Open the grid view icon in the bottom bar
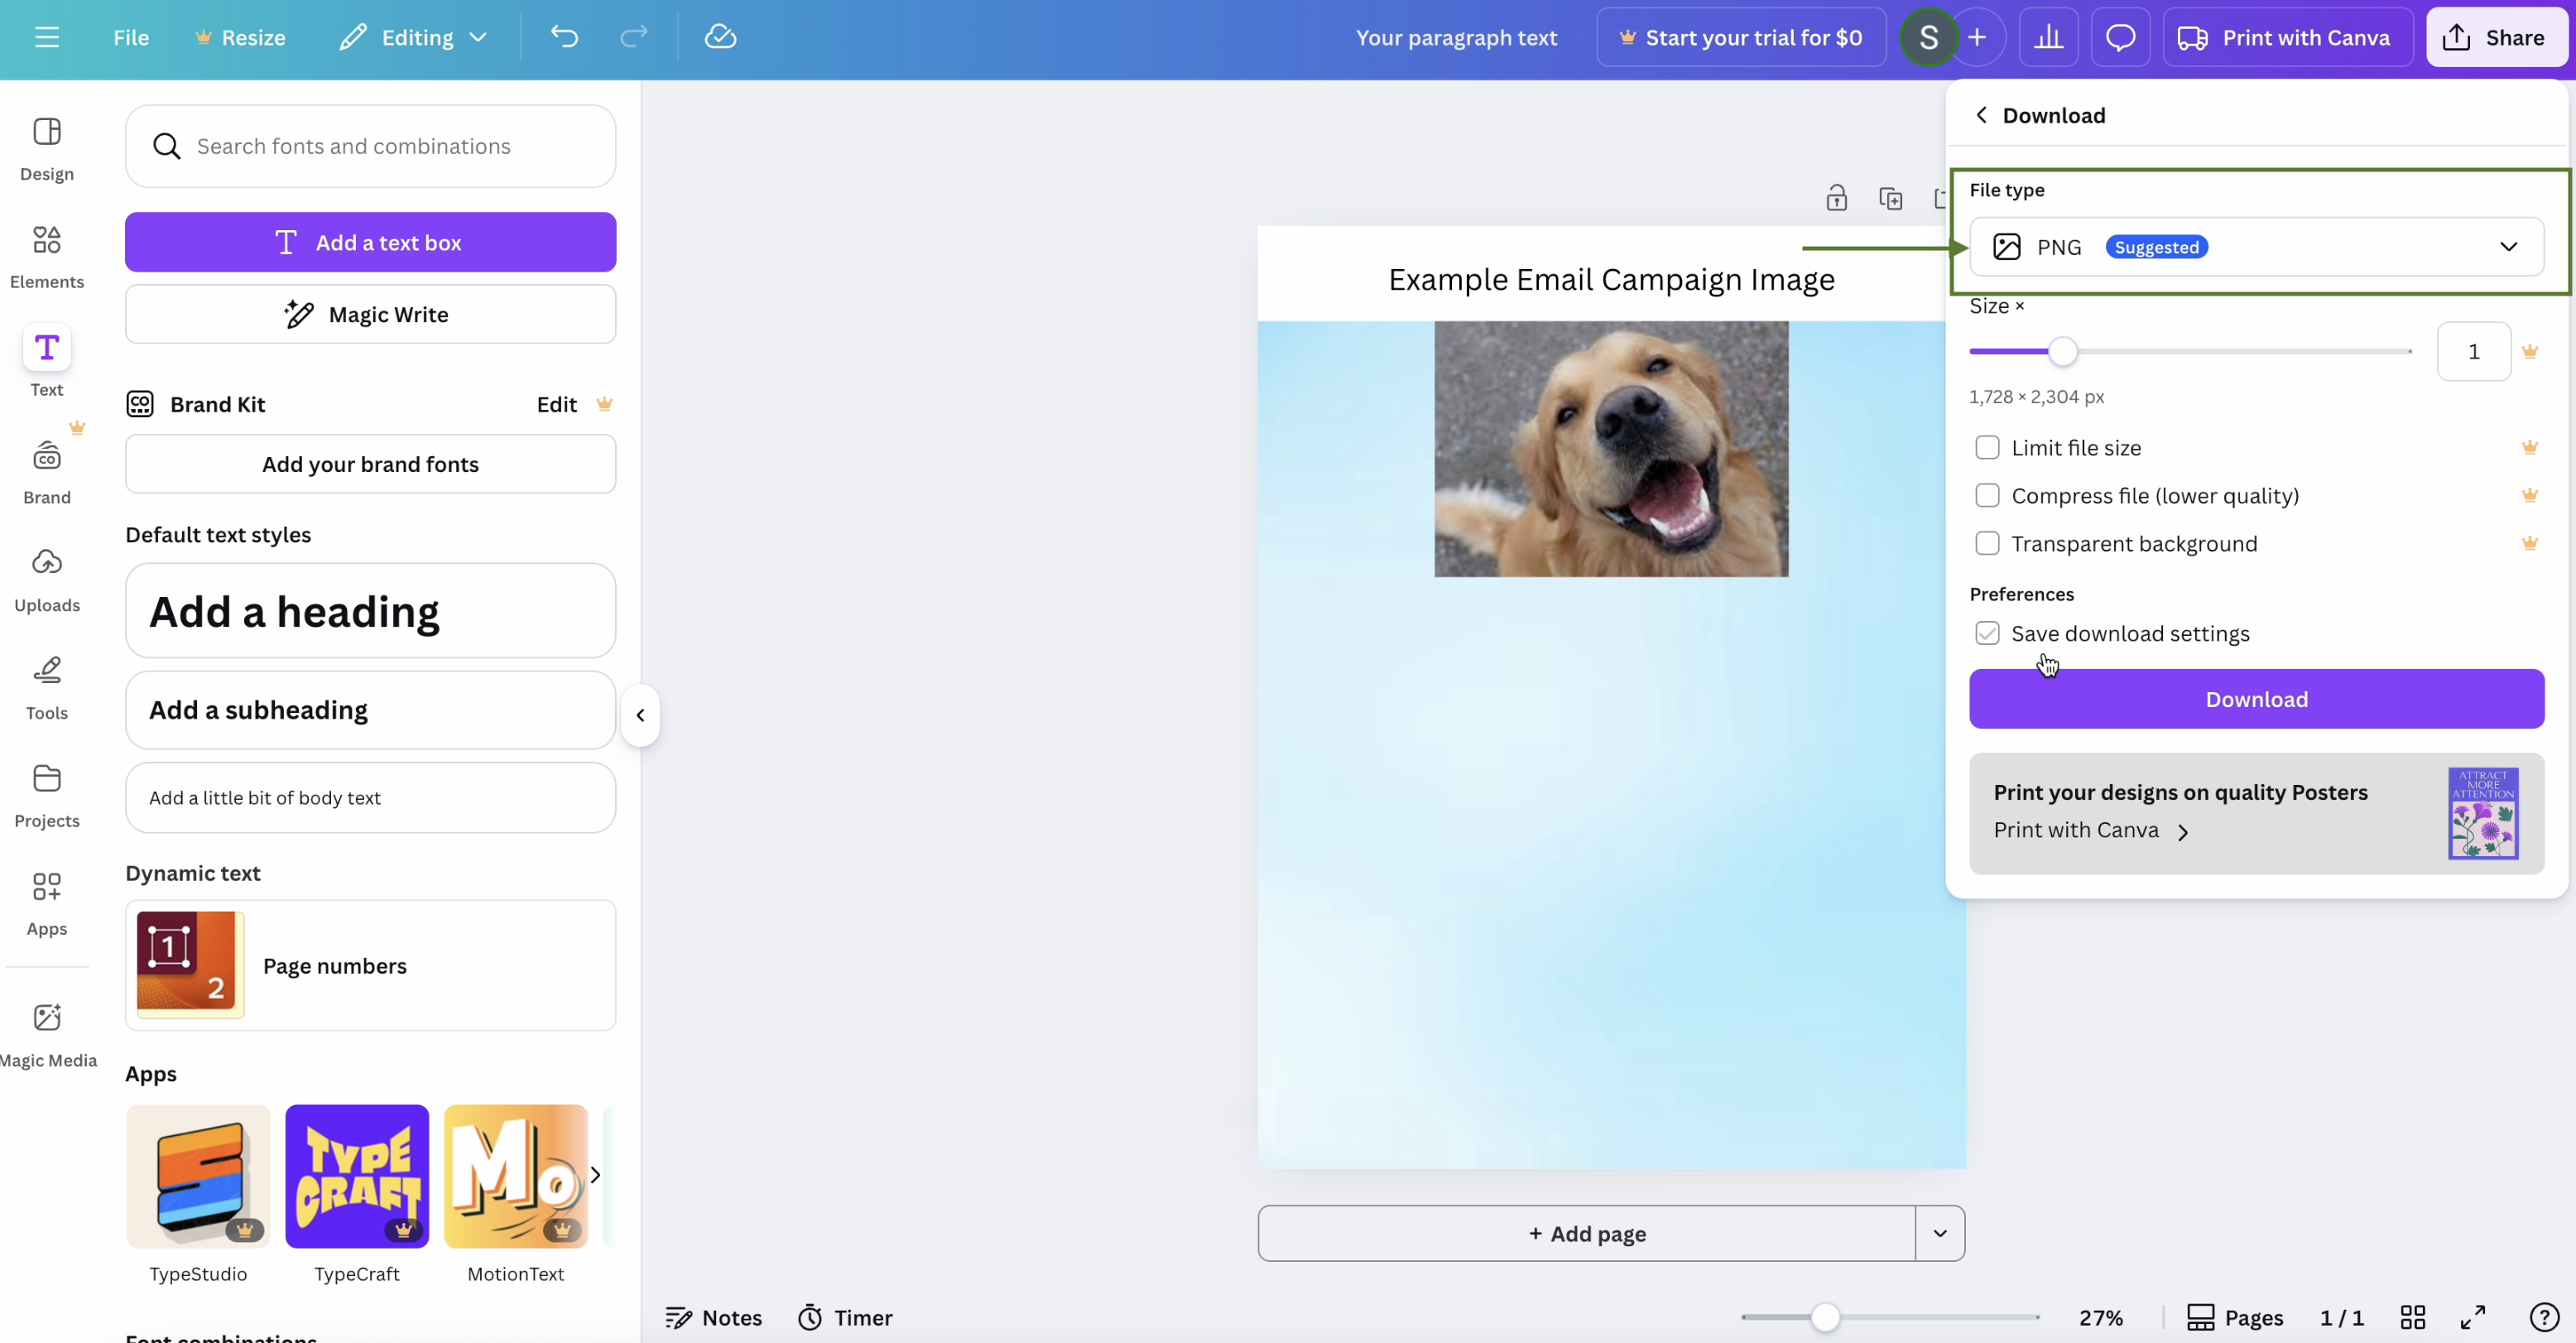This screenshot has height=1343, width=2576. (2412, 1317)
